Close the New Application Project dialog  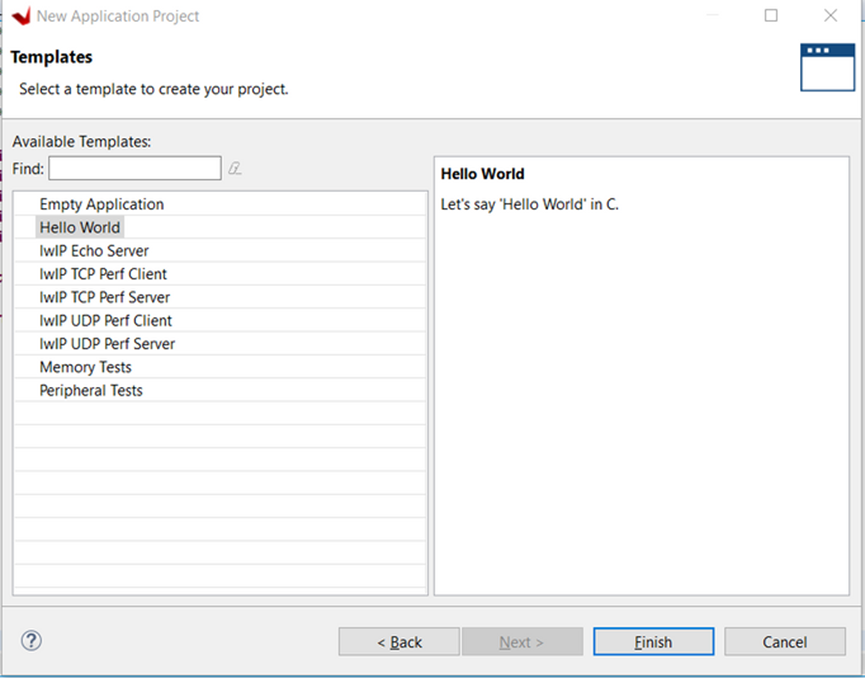tap(830, 16)
